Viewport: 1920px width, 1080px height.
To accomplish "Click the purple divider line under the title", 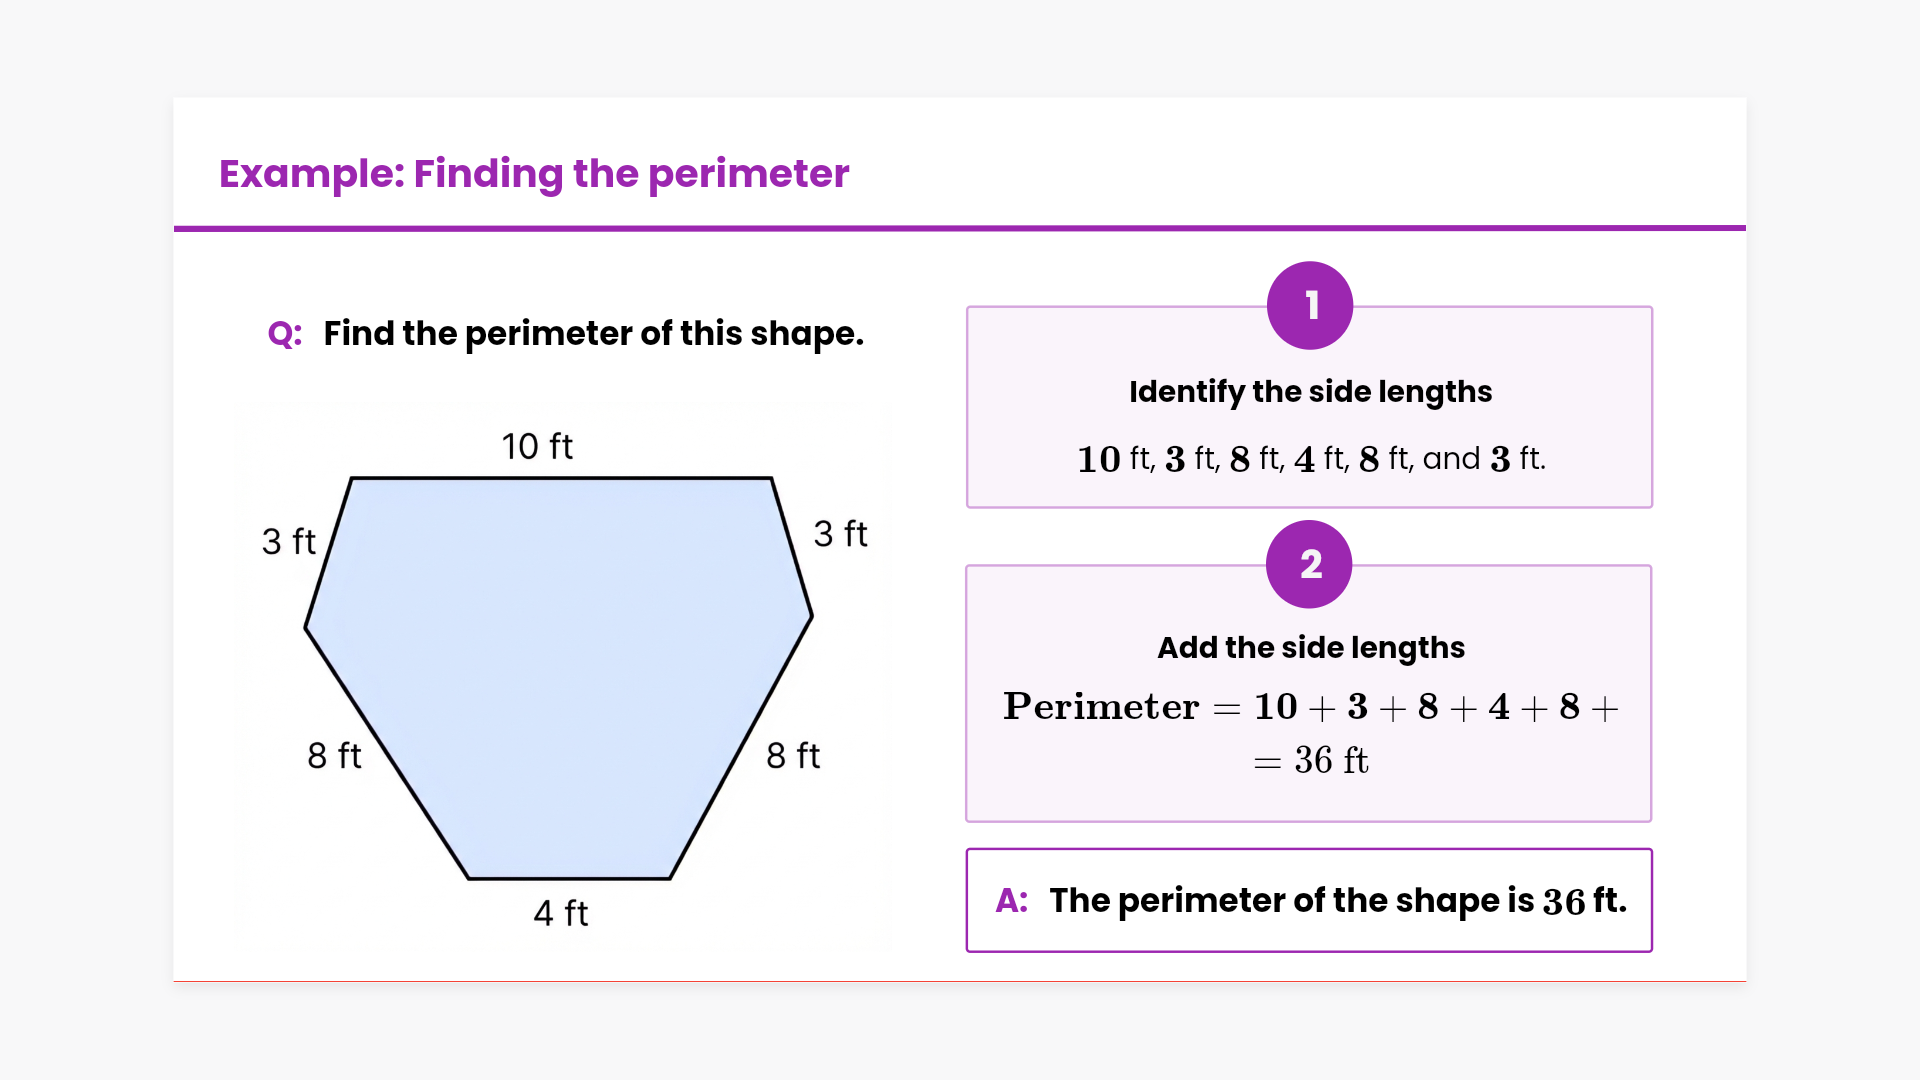I will click(960, 228).
